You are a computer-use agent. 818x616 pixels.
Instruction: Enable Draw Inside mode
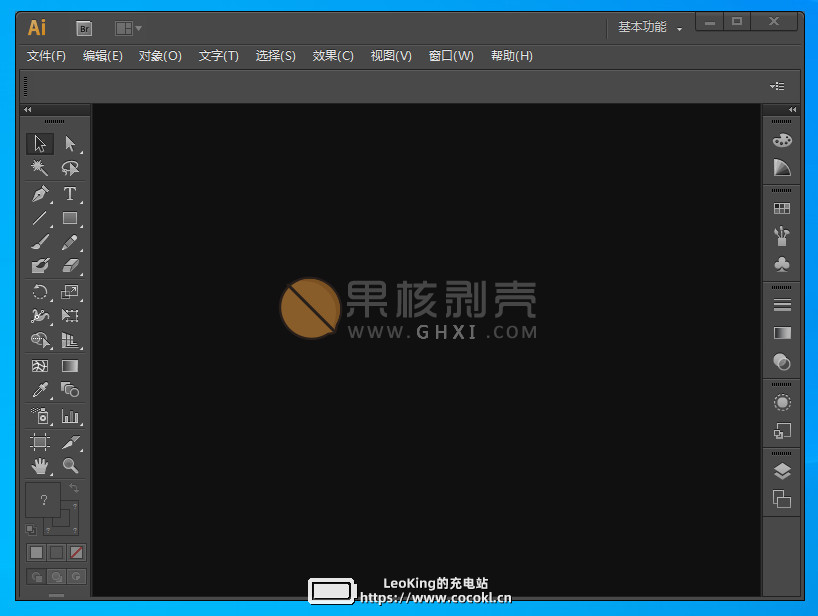coord(76,577)
